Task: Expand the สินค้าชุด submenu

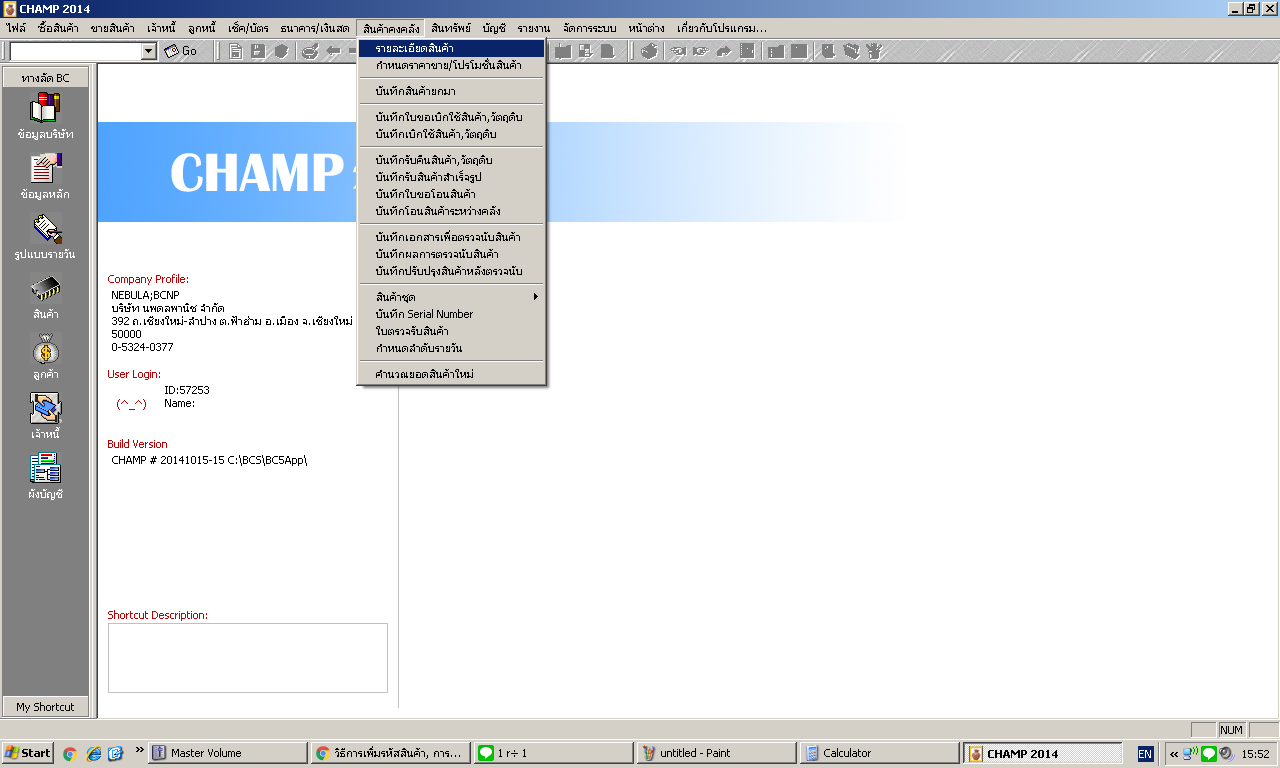Action: click(452, 297)
